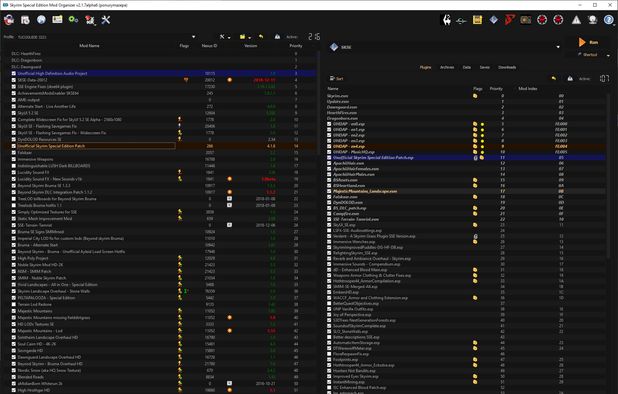Switch to the Data tab
The image size is (618, 394).
tap(467, 67)
